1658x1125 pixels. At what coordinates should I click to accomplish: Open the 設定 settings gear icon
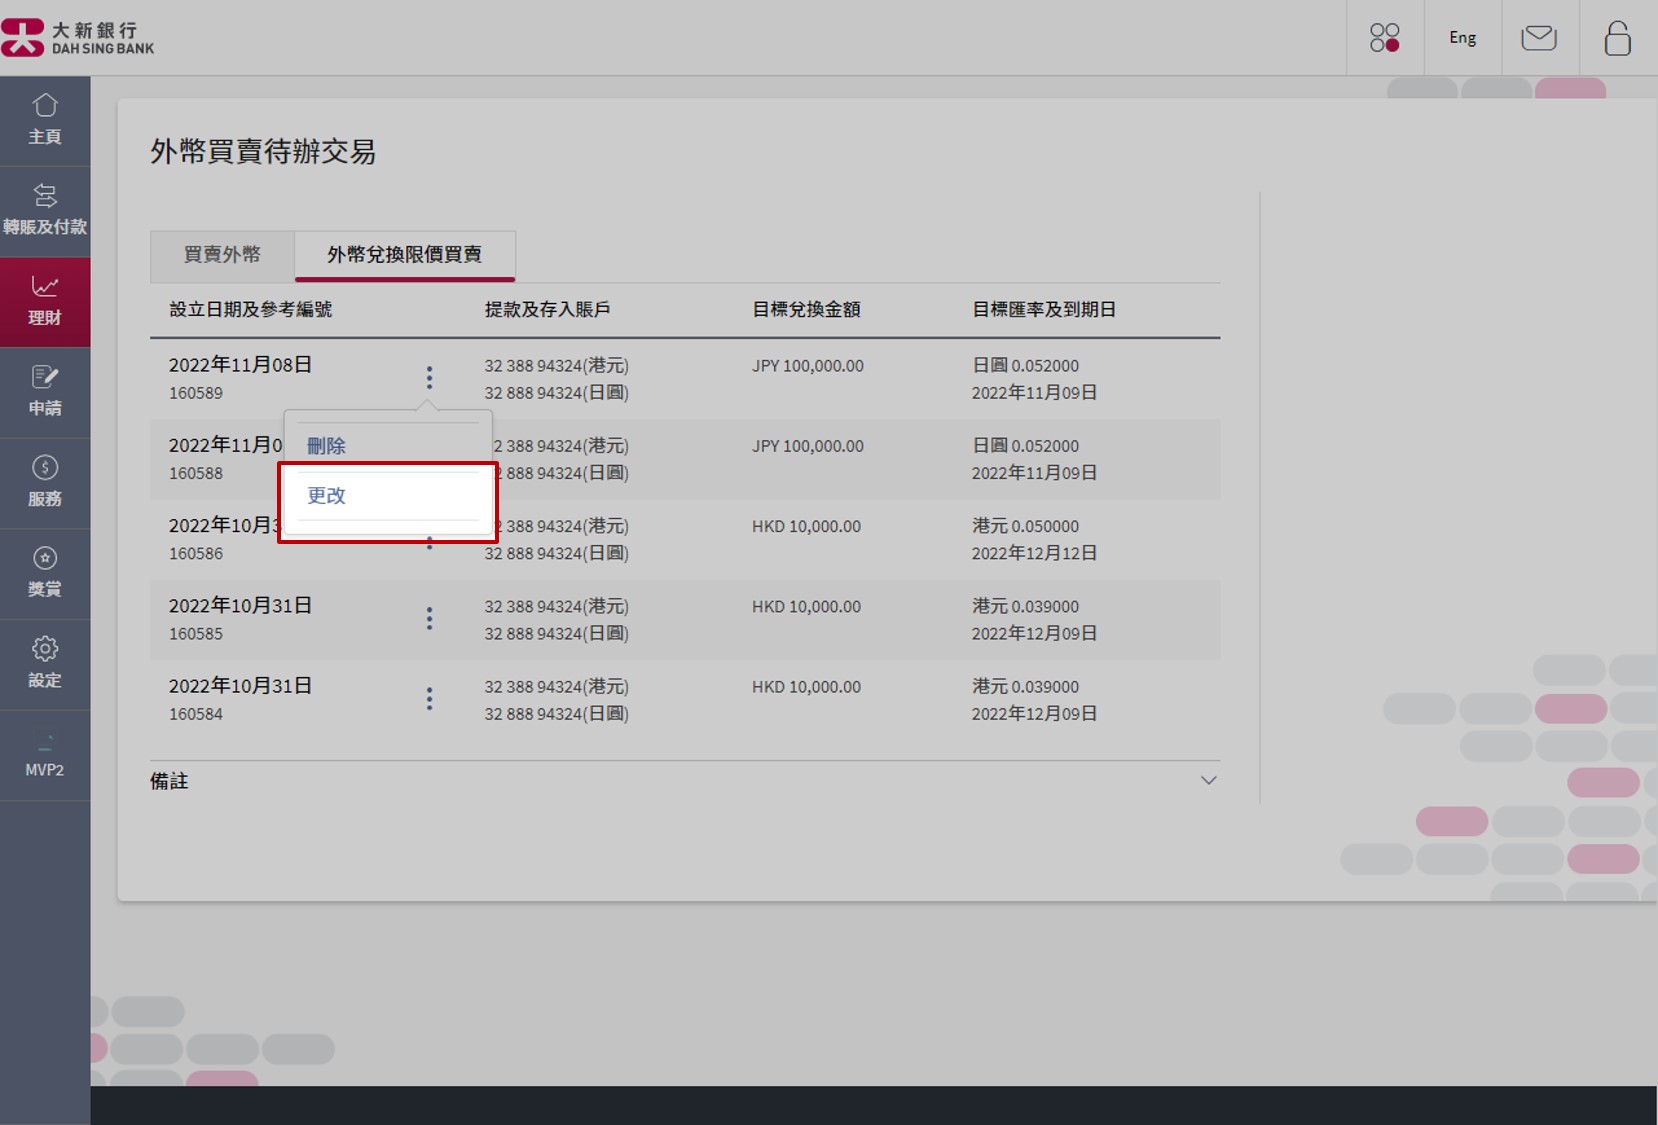pos(45,663)
